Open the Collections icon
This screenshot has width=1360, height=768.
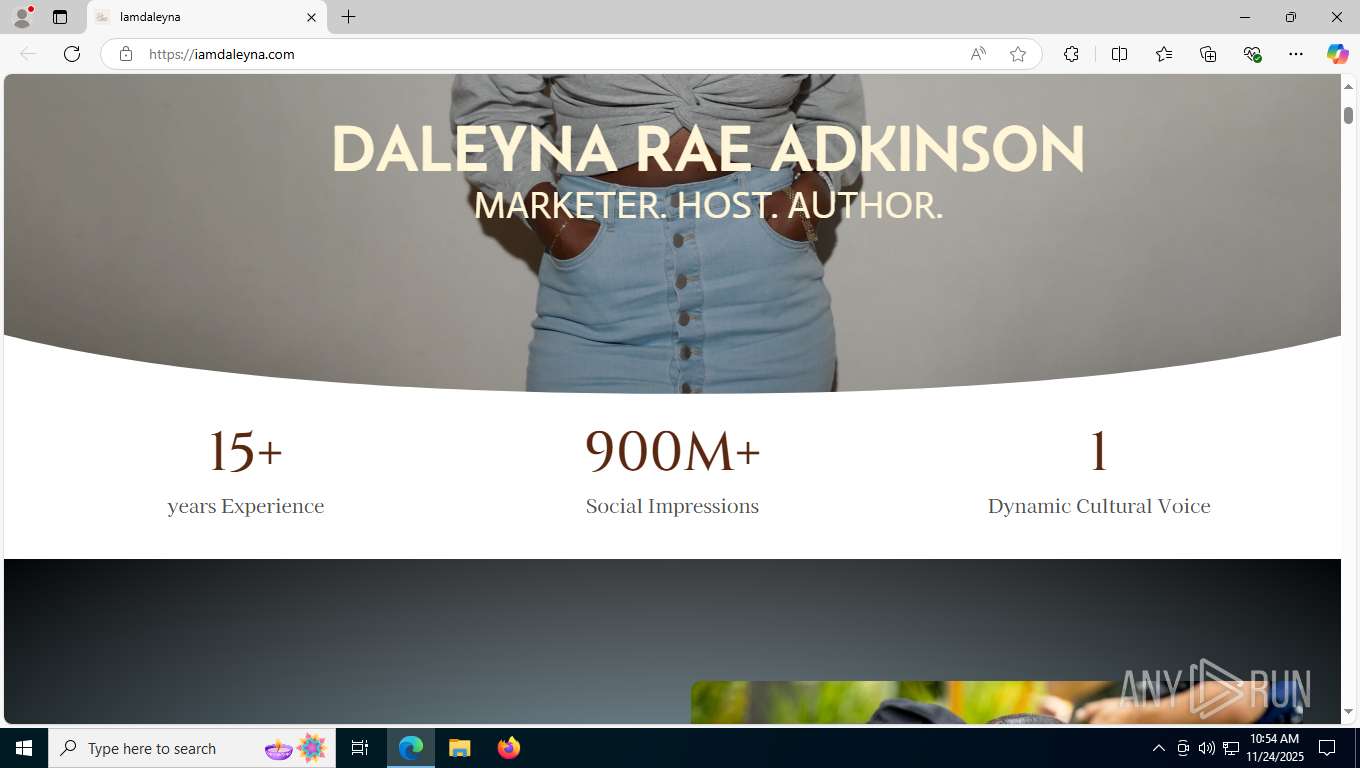click(1208, 54)
